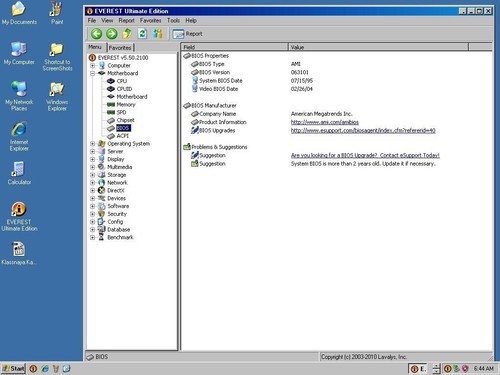Select the Company Name row
The height and width of the screenshot is (375, 500).
(337, 114)
